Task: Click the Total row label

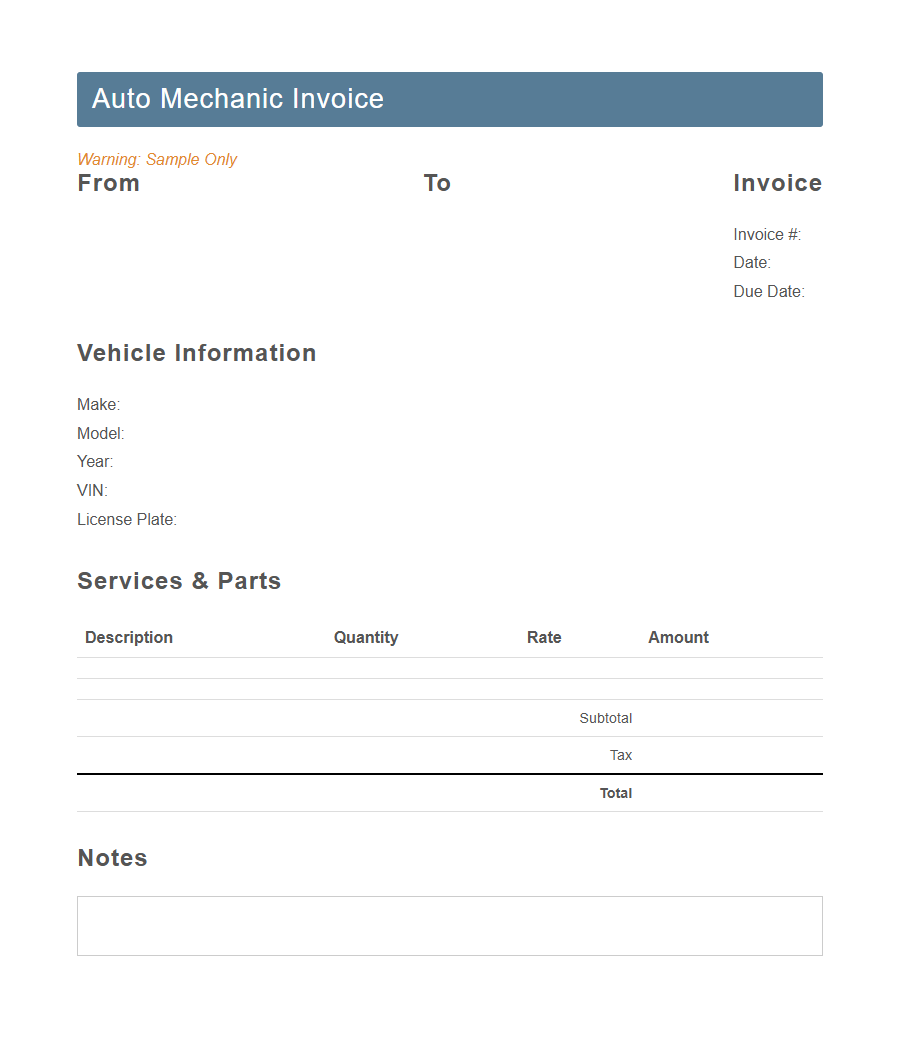Action: pos(616,793)
